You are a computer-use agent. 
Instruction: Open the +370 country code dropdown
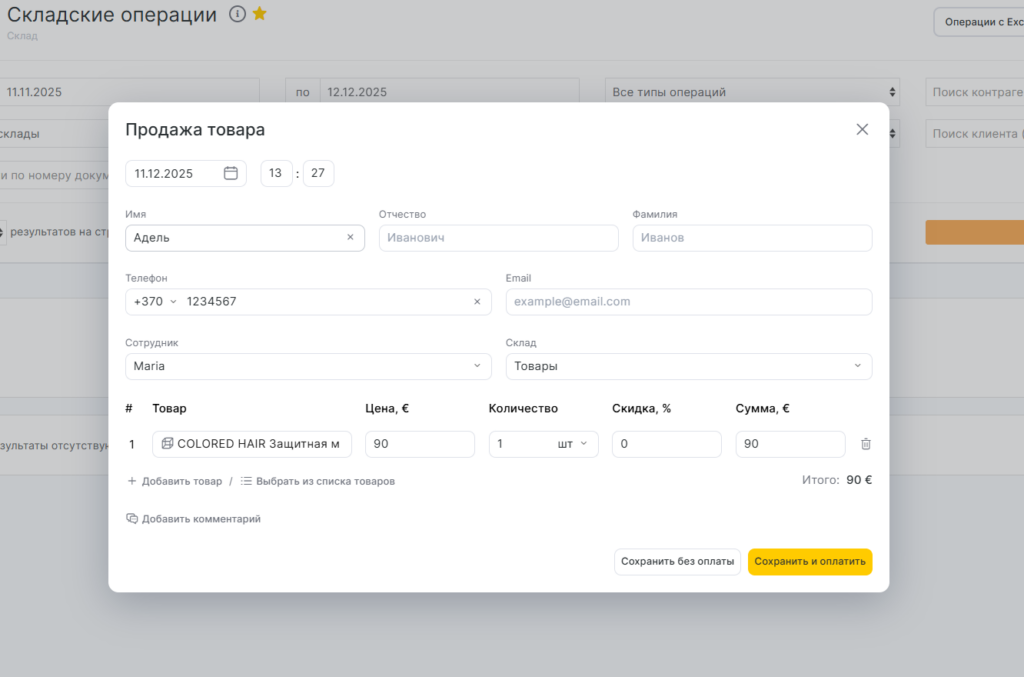click(x=155, y=302)
